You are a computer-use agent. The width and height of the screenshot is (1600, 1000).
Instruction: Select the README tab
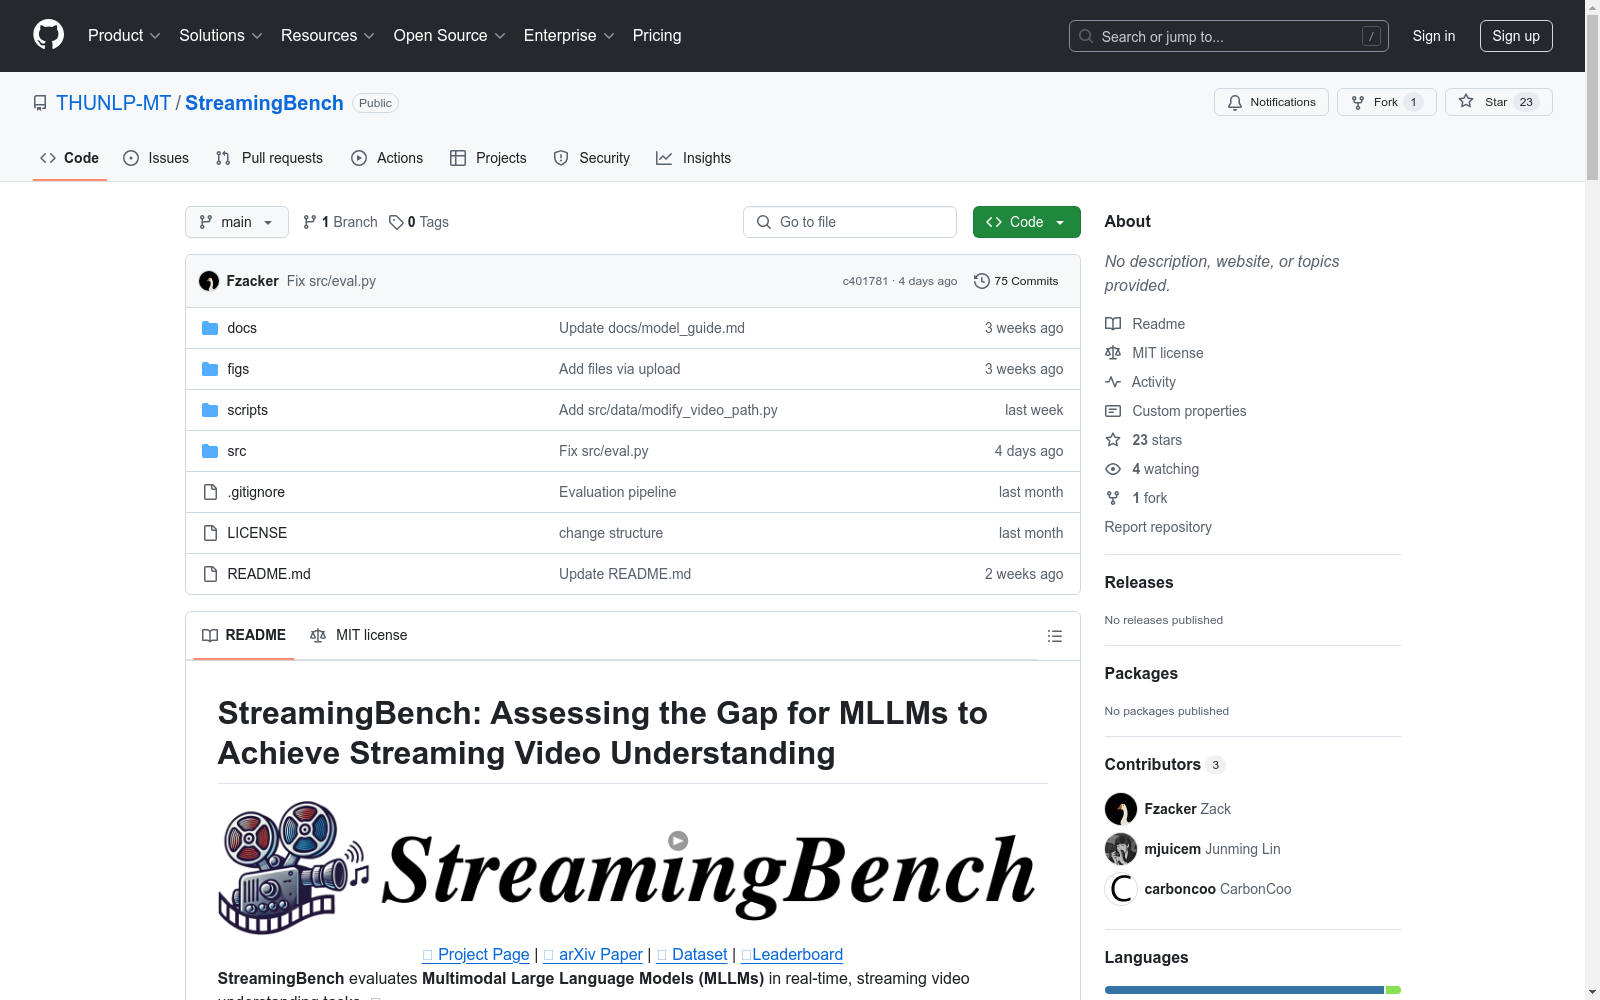pyautogui.click(x=244, y=635)
